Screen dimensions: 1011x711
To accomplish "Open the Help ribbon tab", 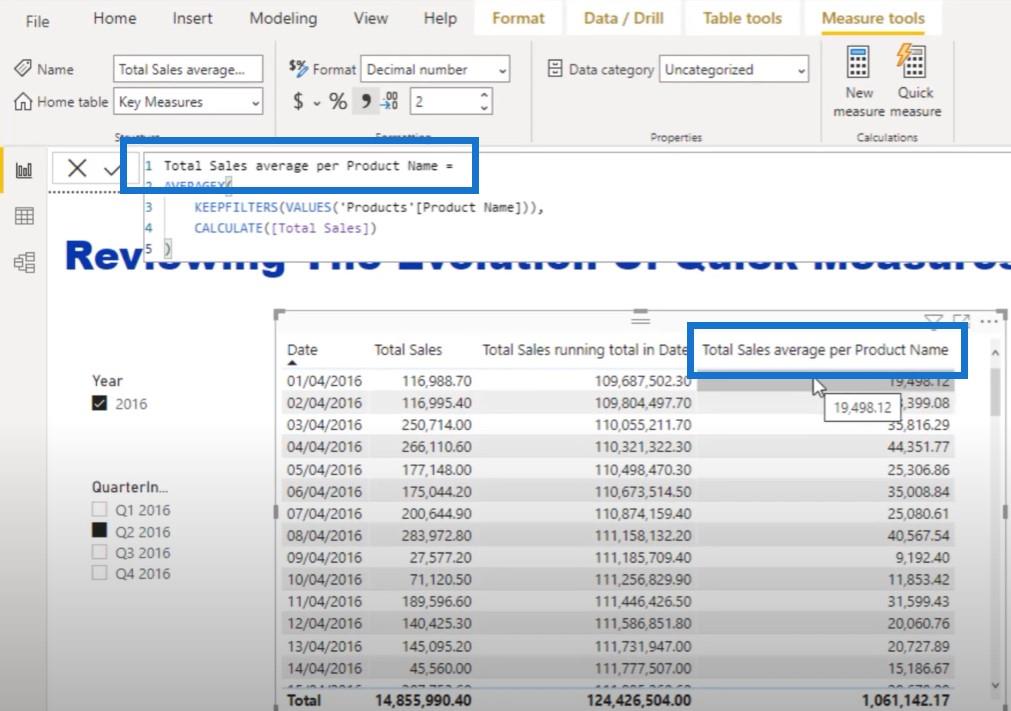I will click(440, 18).
